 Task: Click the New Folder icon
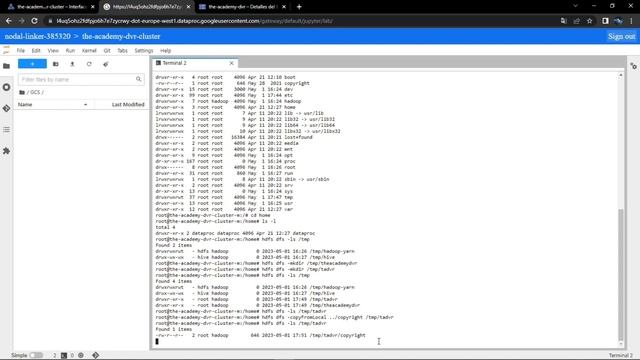point(56,64)
